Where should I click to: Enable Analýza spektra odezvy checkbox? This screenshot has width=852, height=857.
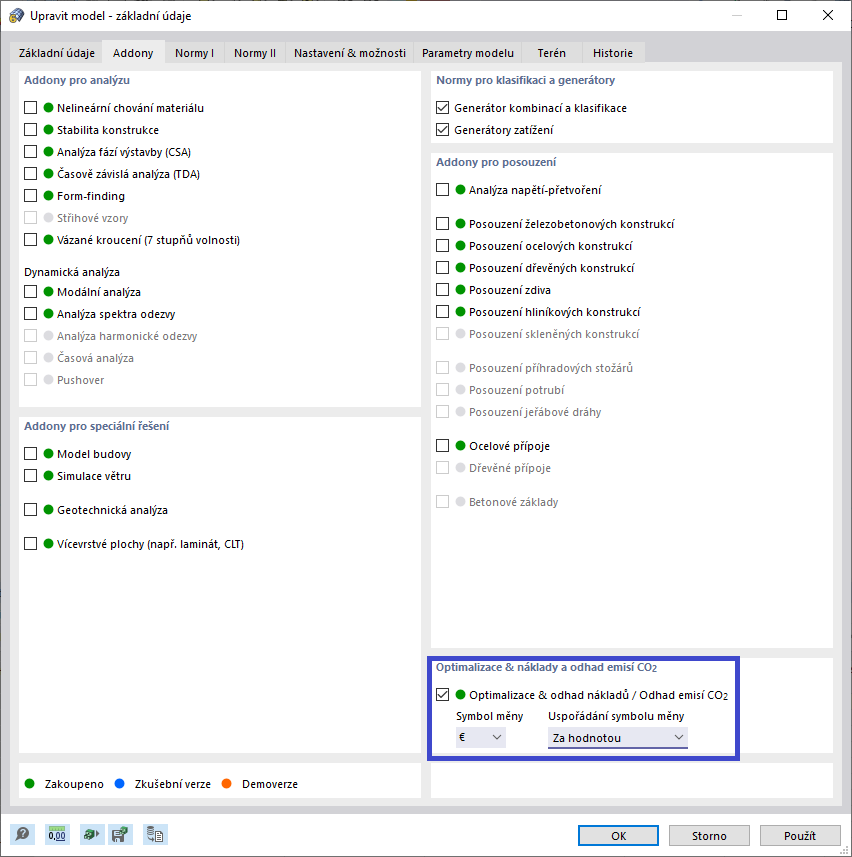point(31,314)
